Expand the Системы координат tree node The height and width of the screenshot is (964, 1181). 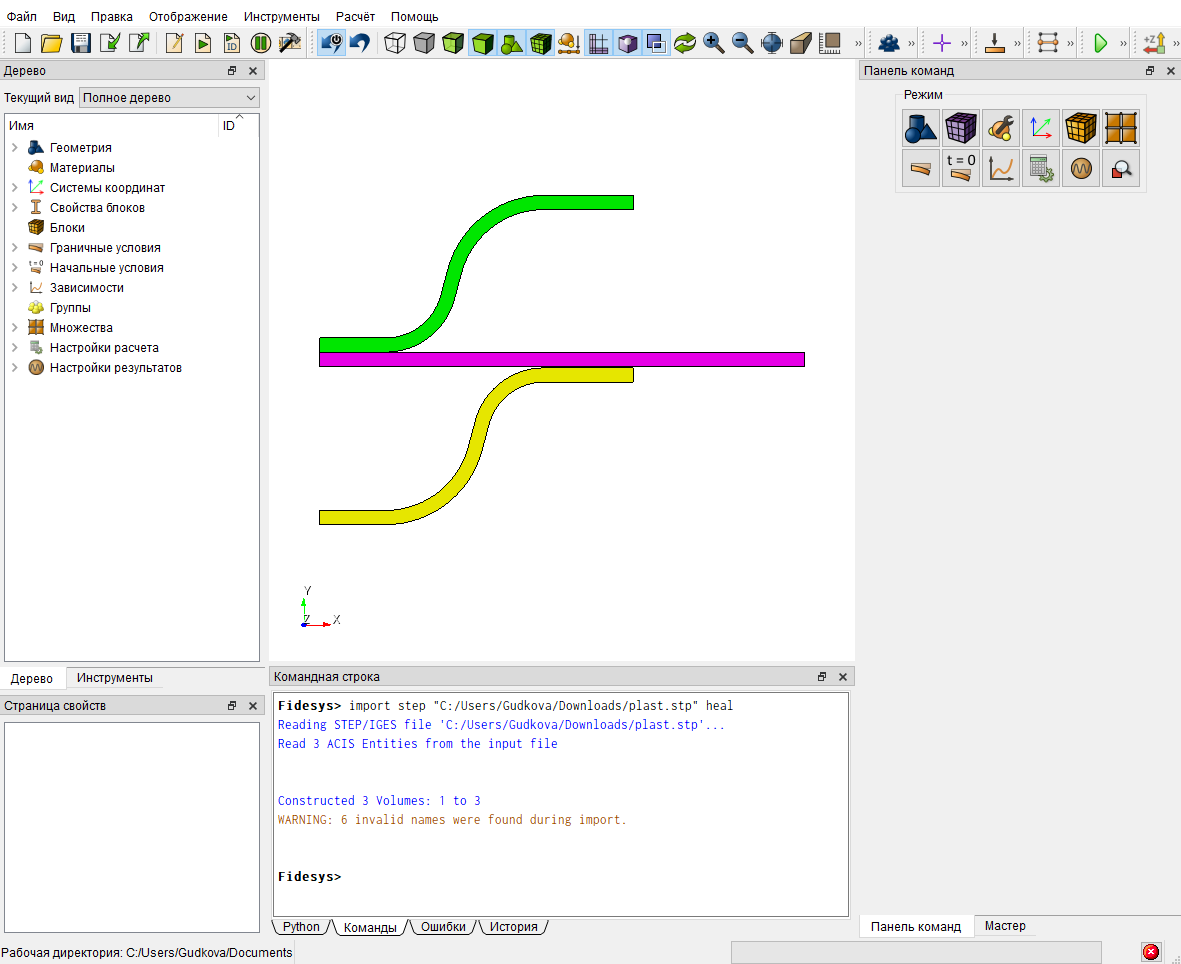[x=14, y=188]
